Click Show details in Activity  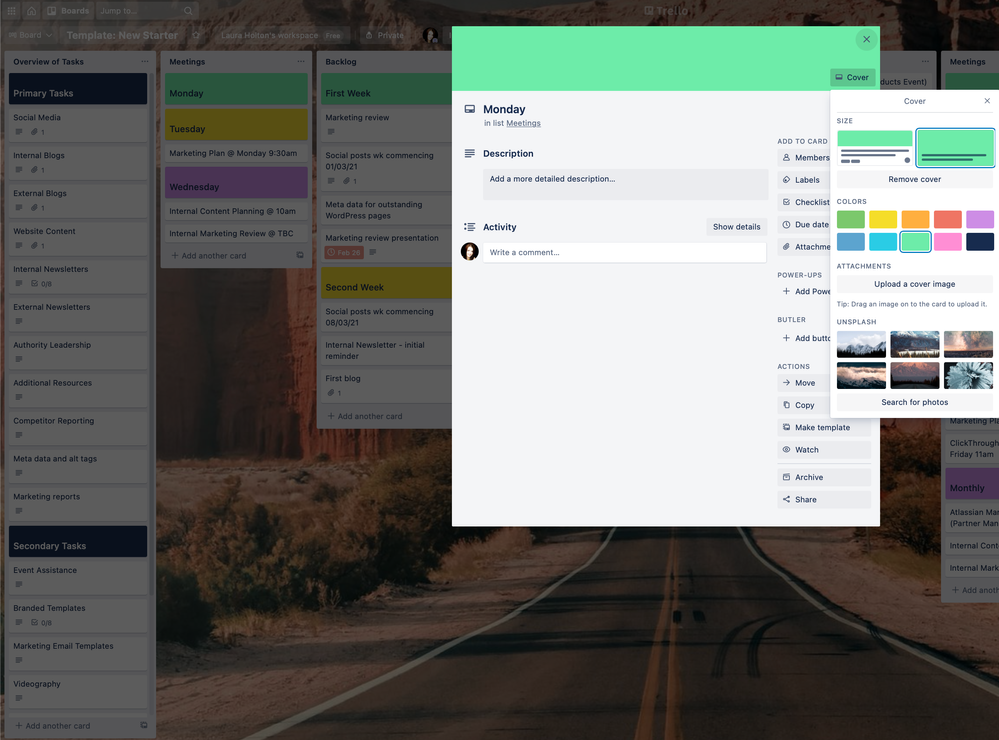click(736, 227)
